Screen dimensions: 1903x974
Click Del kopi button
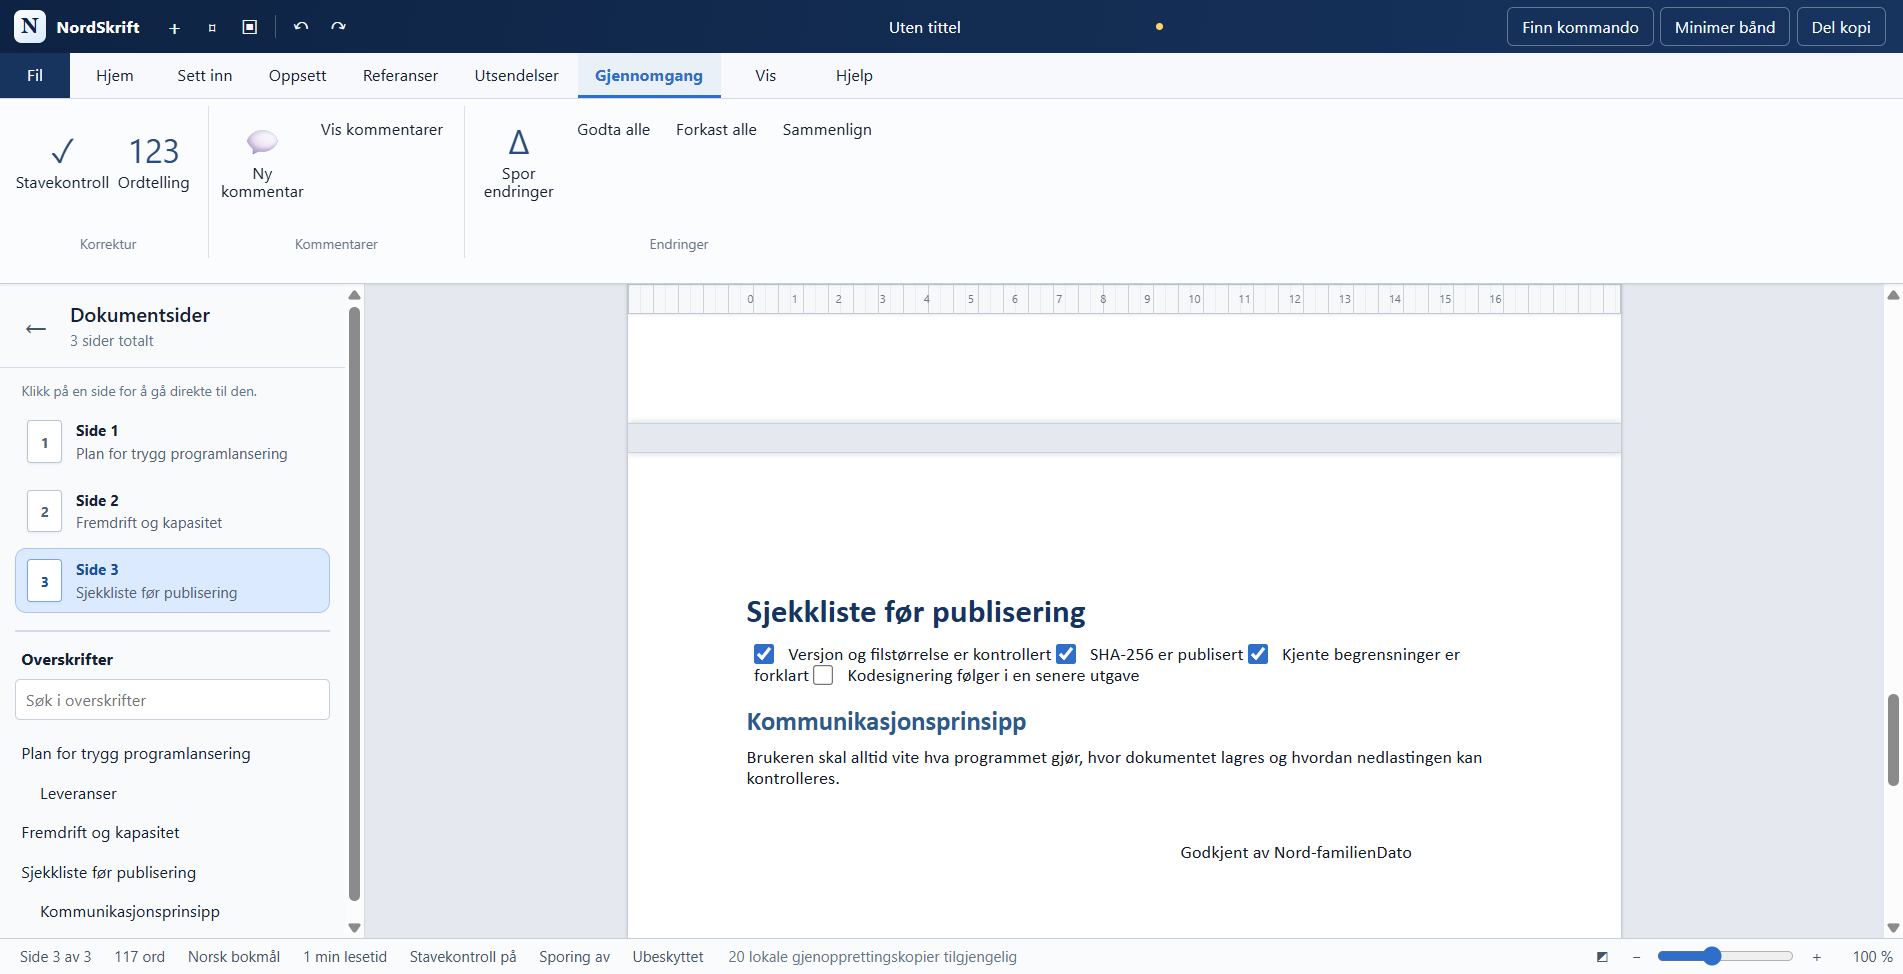1841,27
